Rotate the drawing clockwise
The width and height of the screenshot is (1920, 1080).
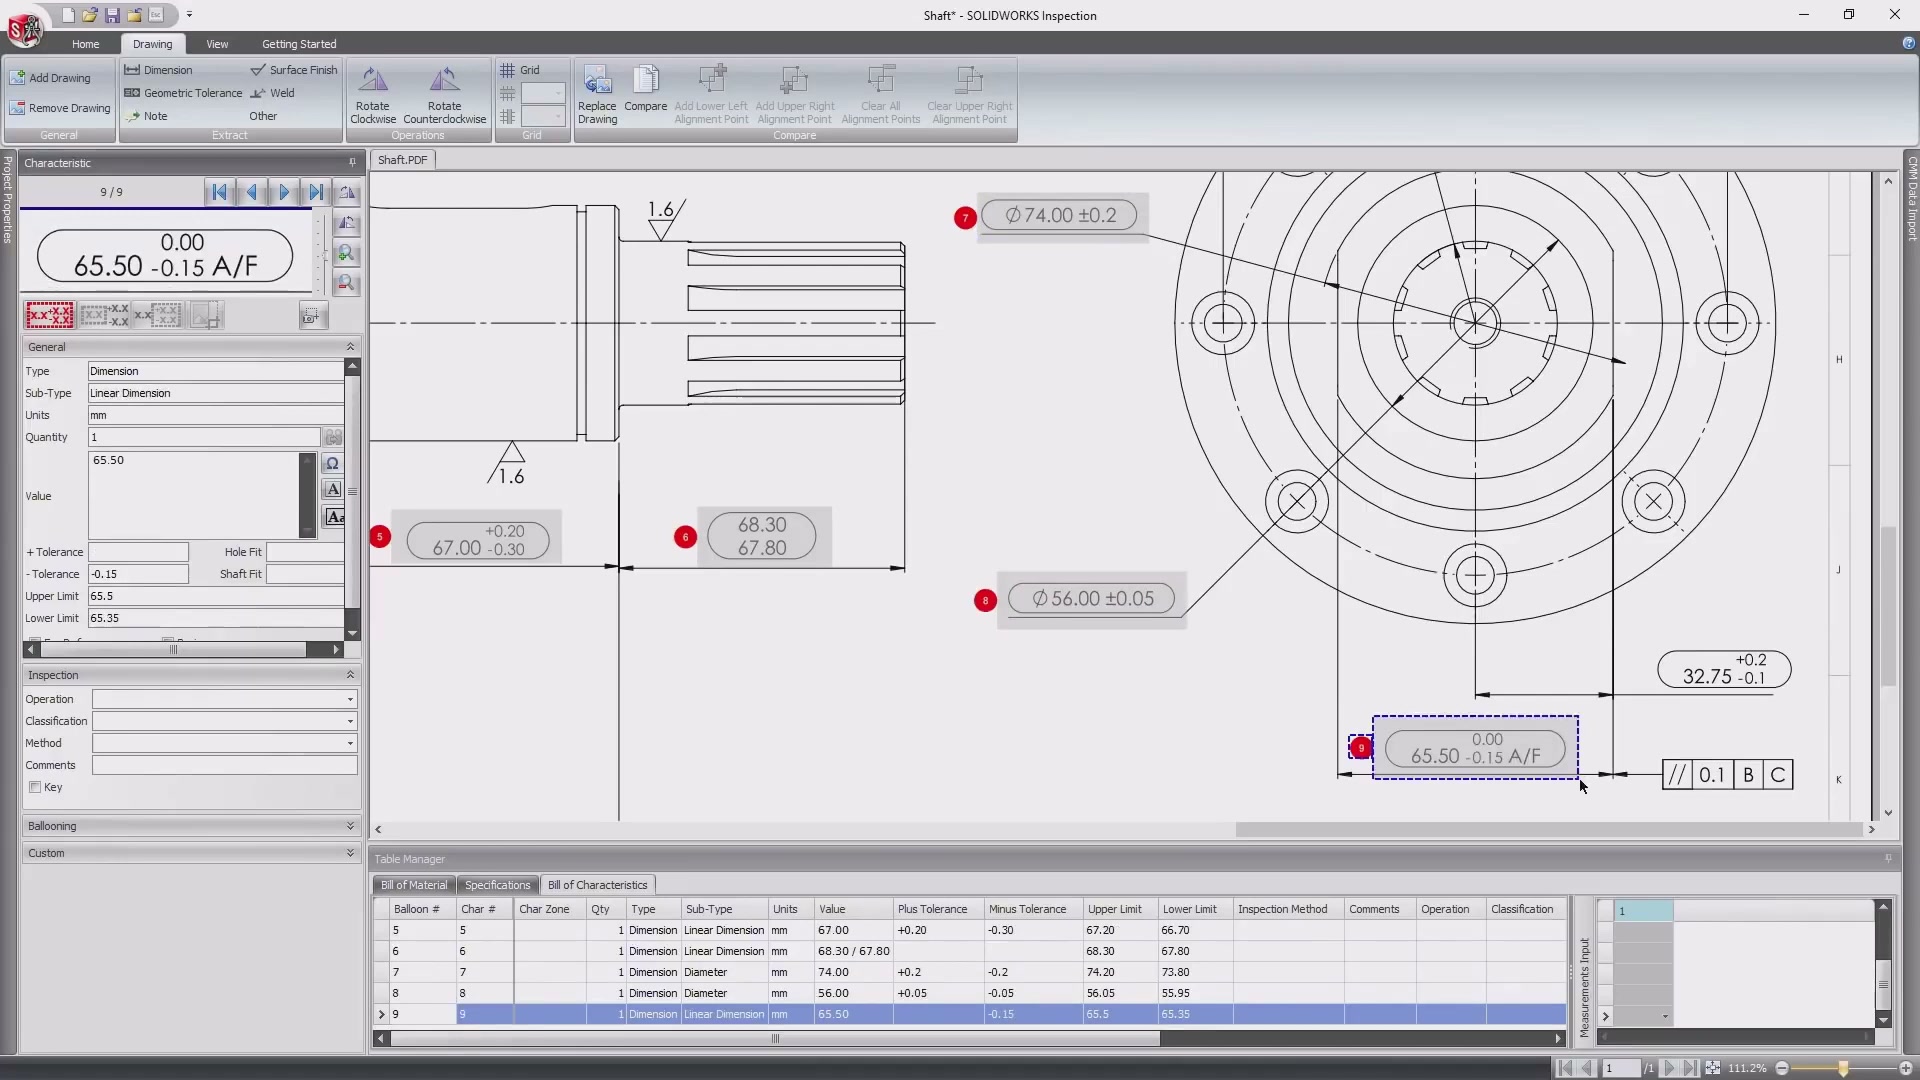373,95
